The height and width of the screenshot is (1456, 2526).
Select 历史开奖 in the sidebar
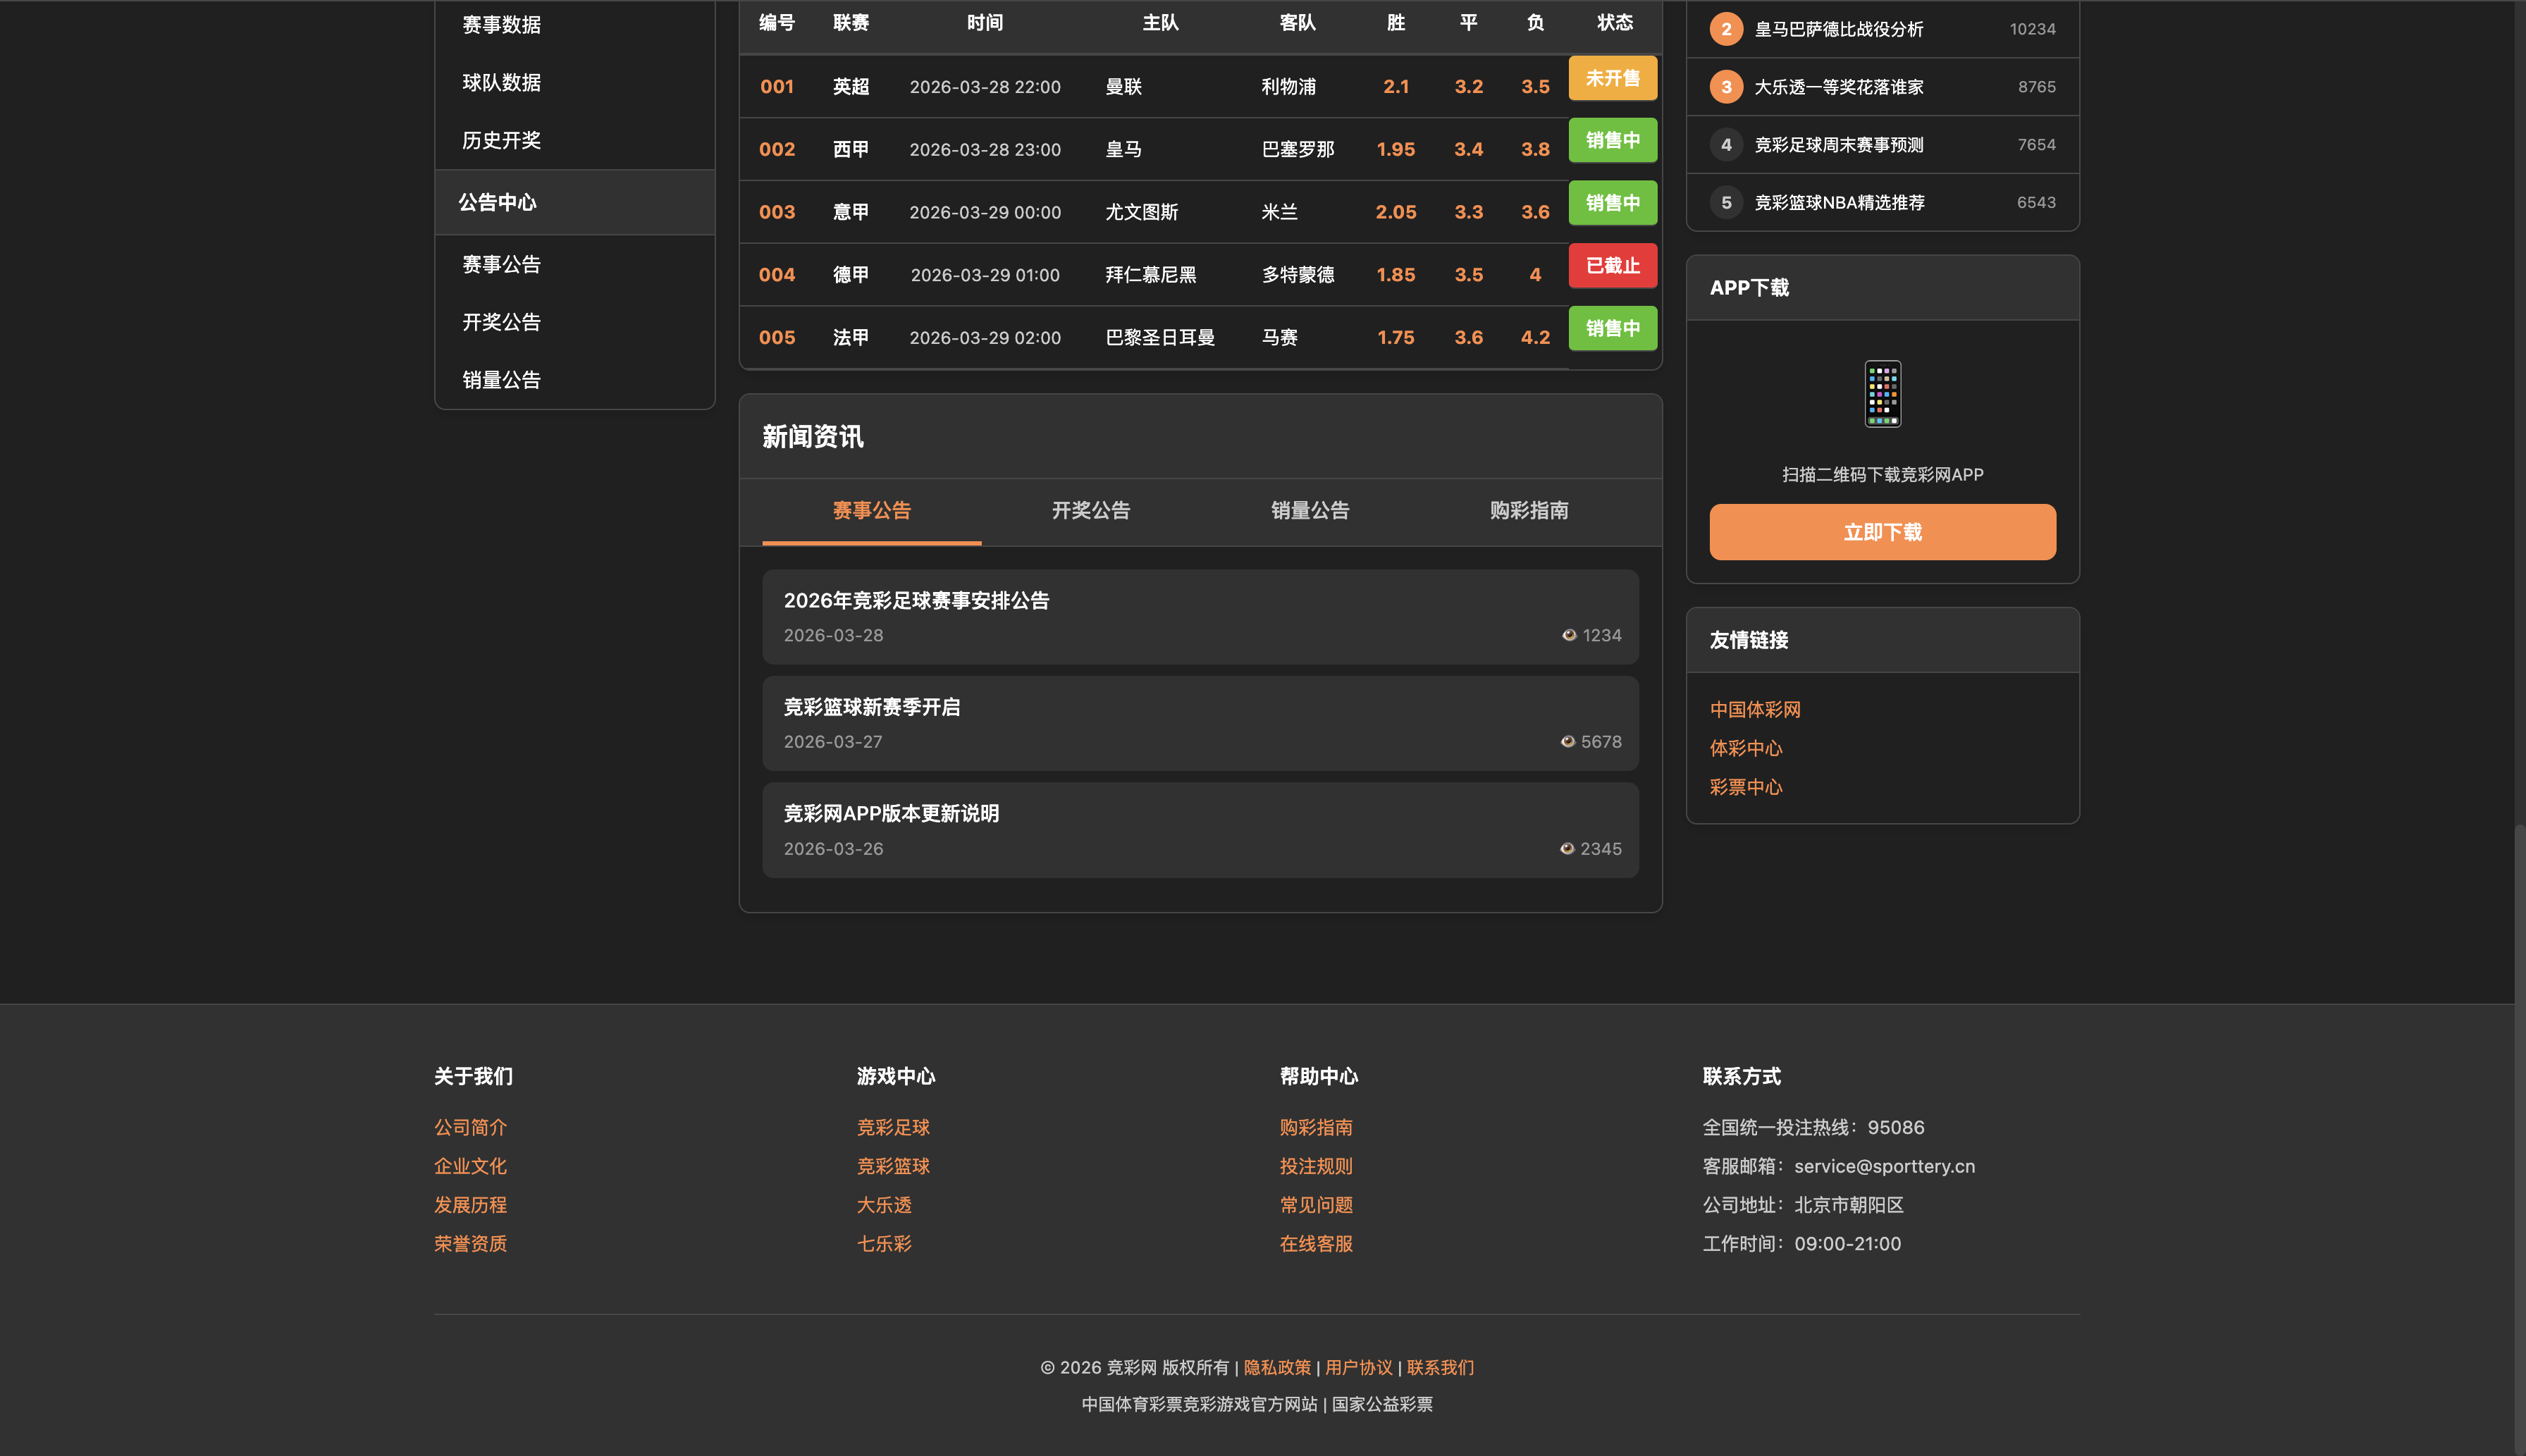point(501,140)
